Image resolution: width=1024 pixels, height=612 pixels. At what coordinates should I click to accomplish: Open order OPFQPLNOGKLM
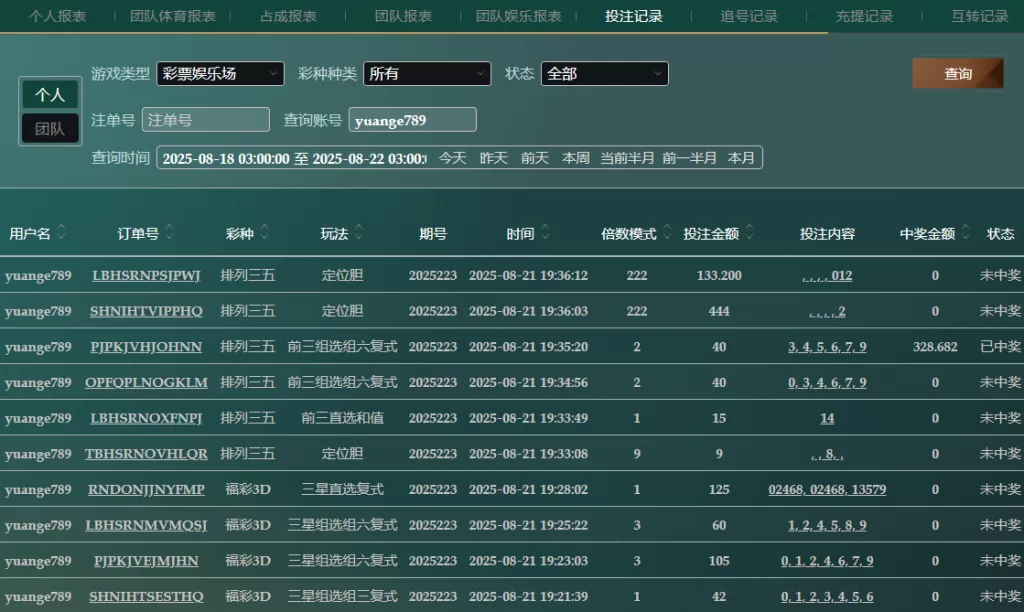click(x=146, y=383)
